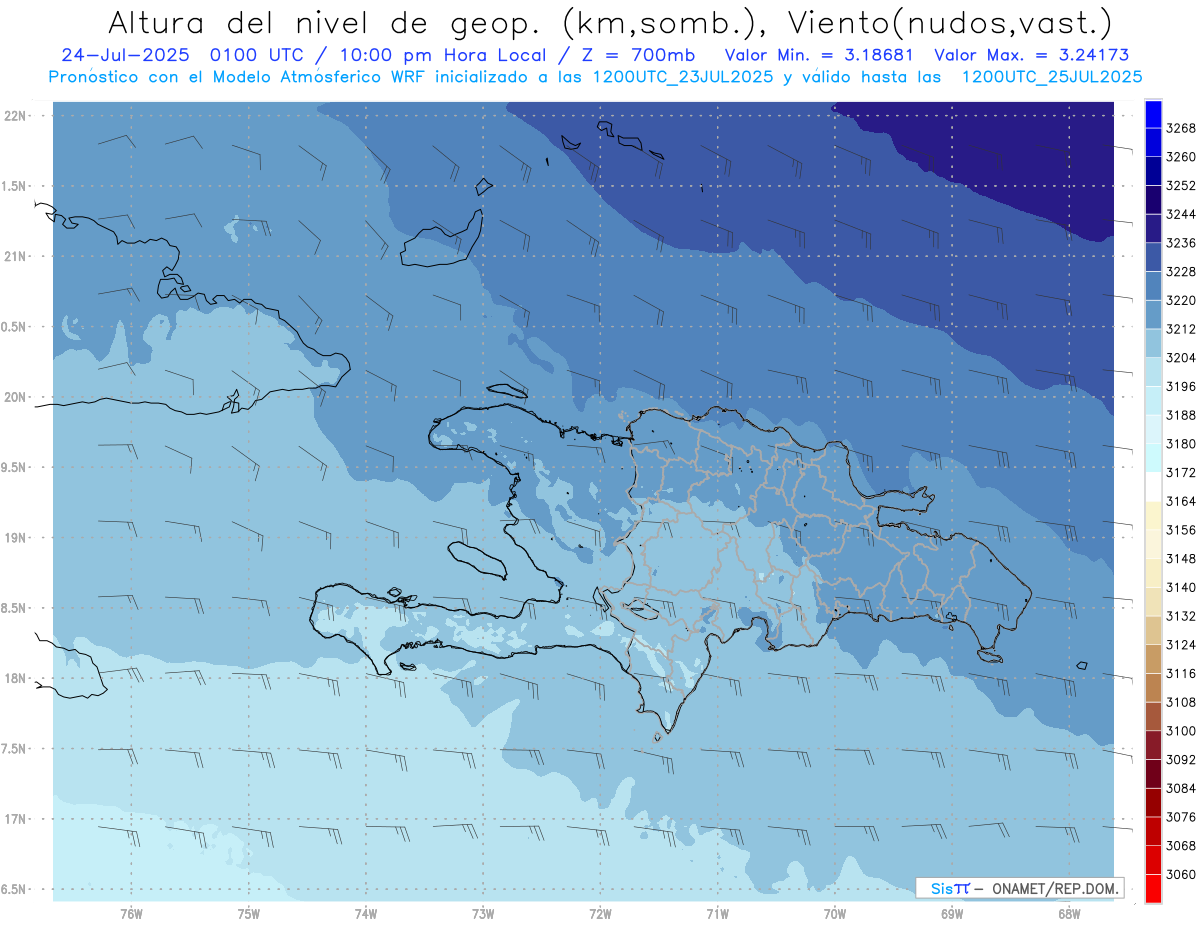
Task: Click the colorbar value '3060'
Action: tap(1181, 874)
